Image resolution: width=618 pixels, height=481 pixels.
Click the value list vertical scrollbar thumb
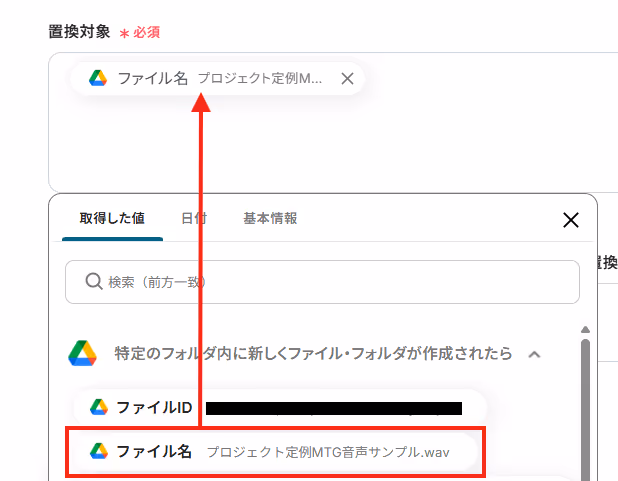(585, 410)
